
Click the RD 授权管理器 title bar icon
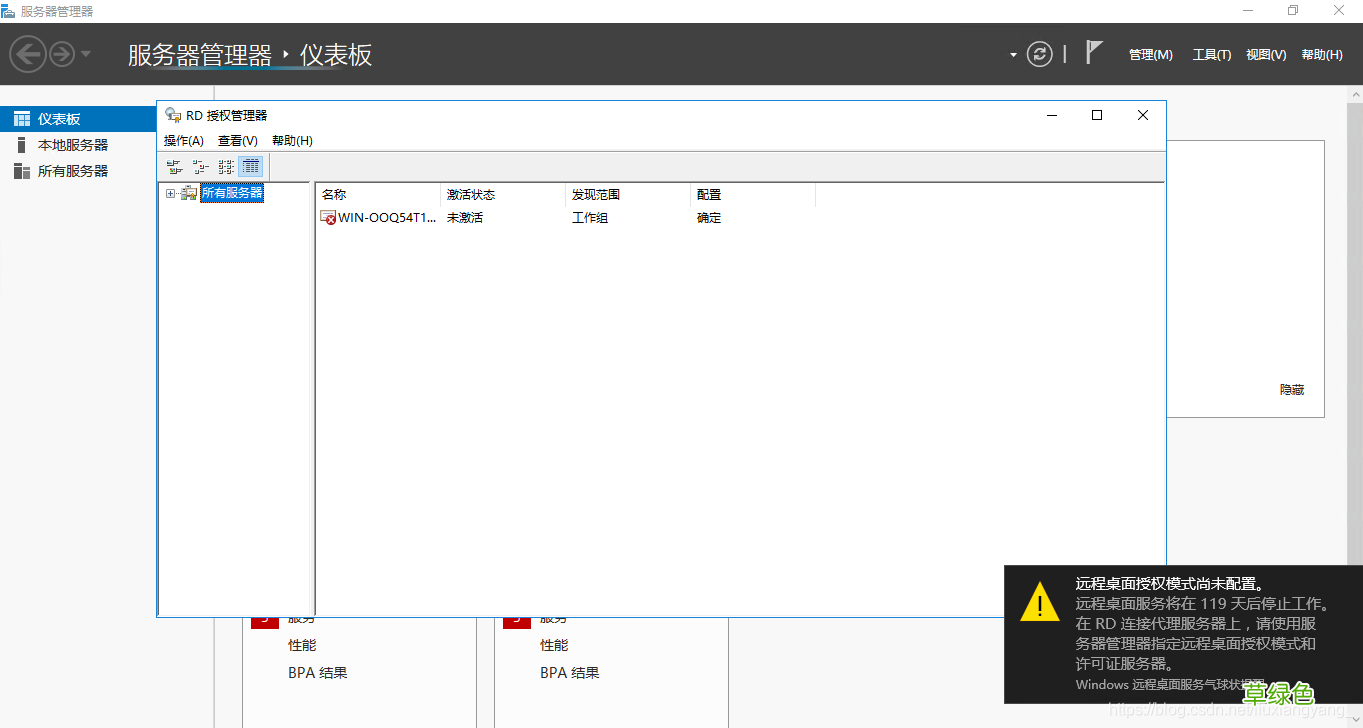171,114
